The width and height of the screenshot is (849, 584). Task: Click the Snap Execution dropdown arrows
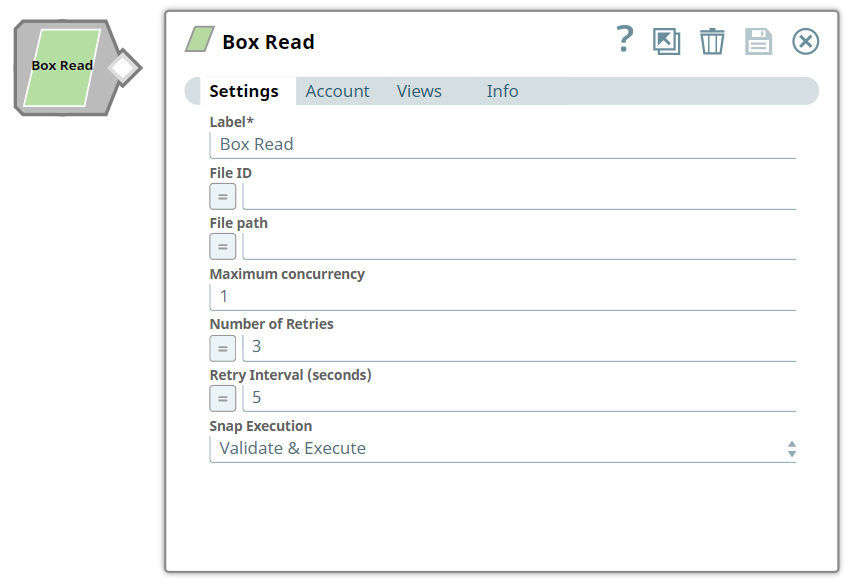[x=792, y=449]
